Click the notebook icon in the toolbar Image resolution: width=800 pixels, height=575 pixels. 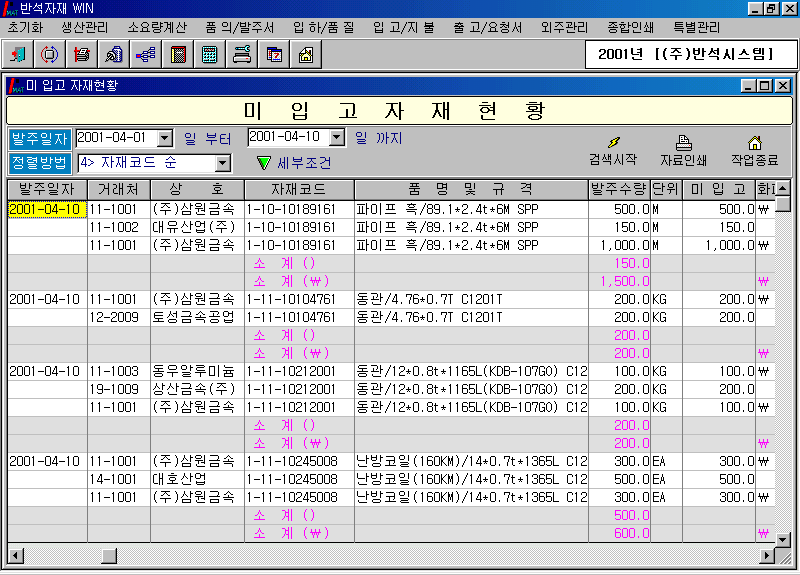(x=177, y=54)
